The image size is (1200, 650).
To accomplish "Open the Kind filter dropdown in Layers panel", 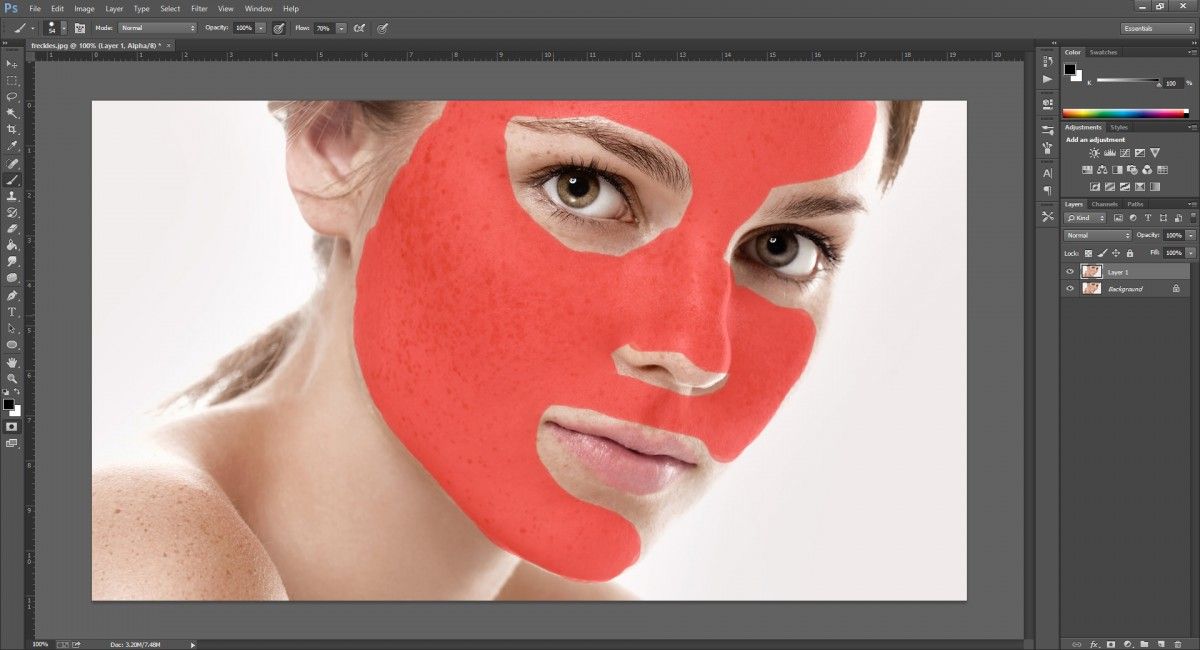I will coord(1084,217).
